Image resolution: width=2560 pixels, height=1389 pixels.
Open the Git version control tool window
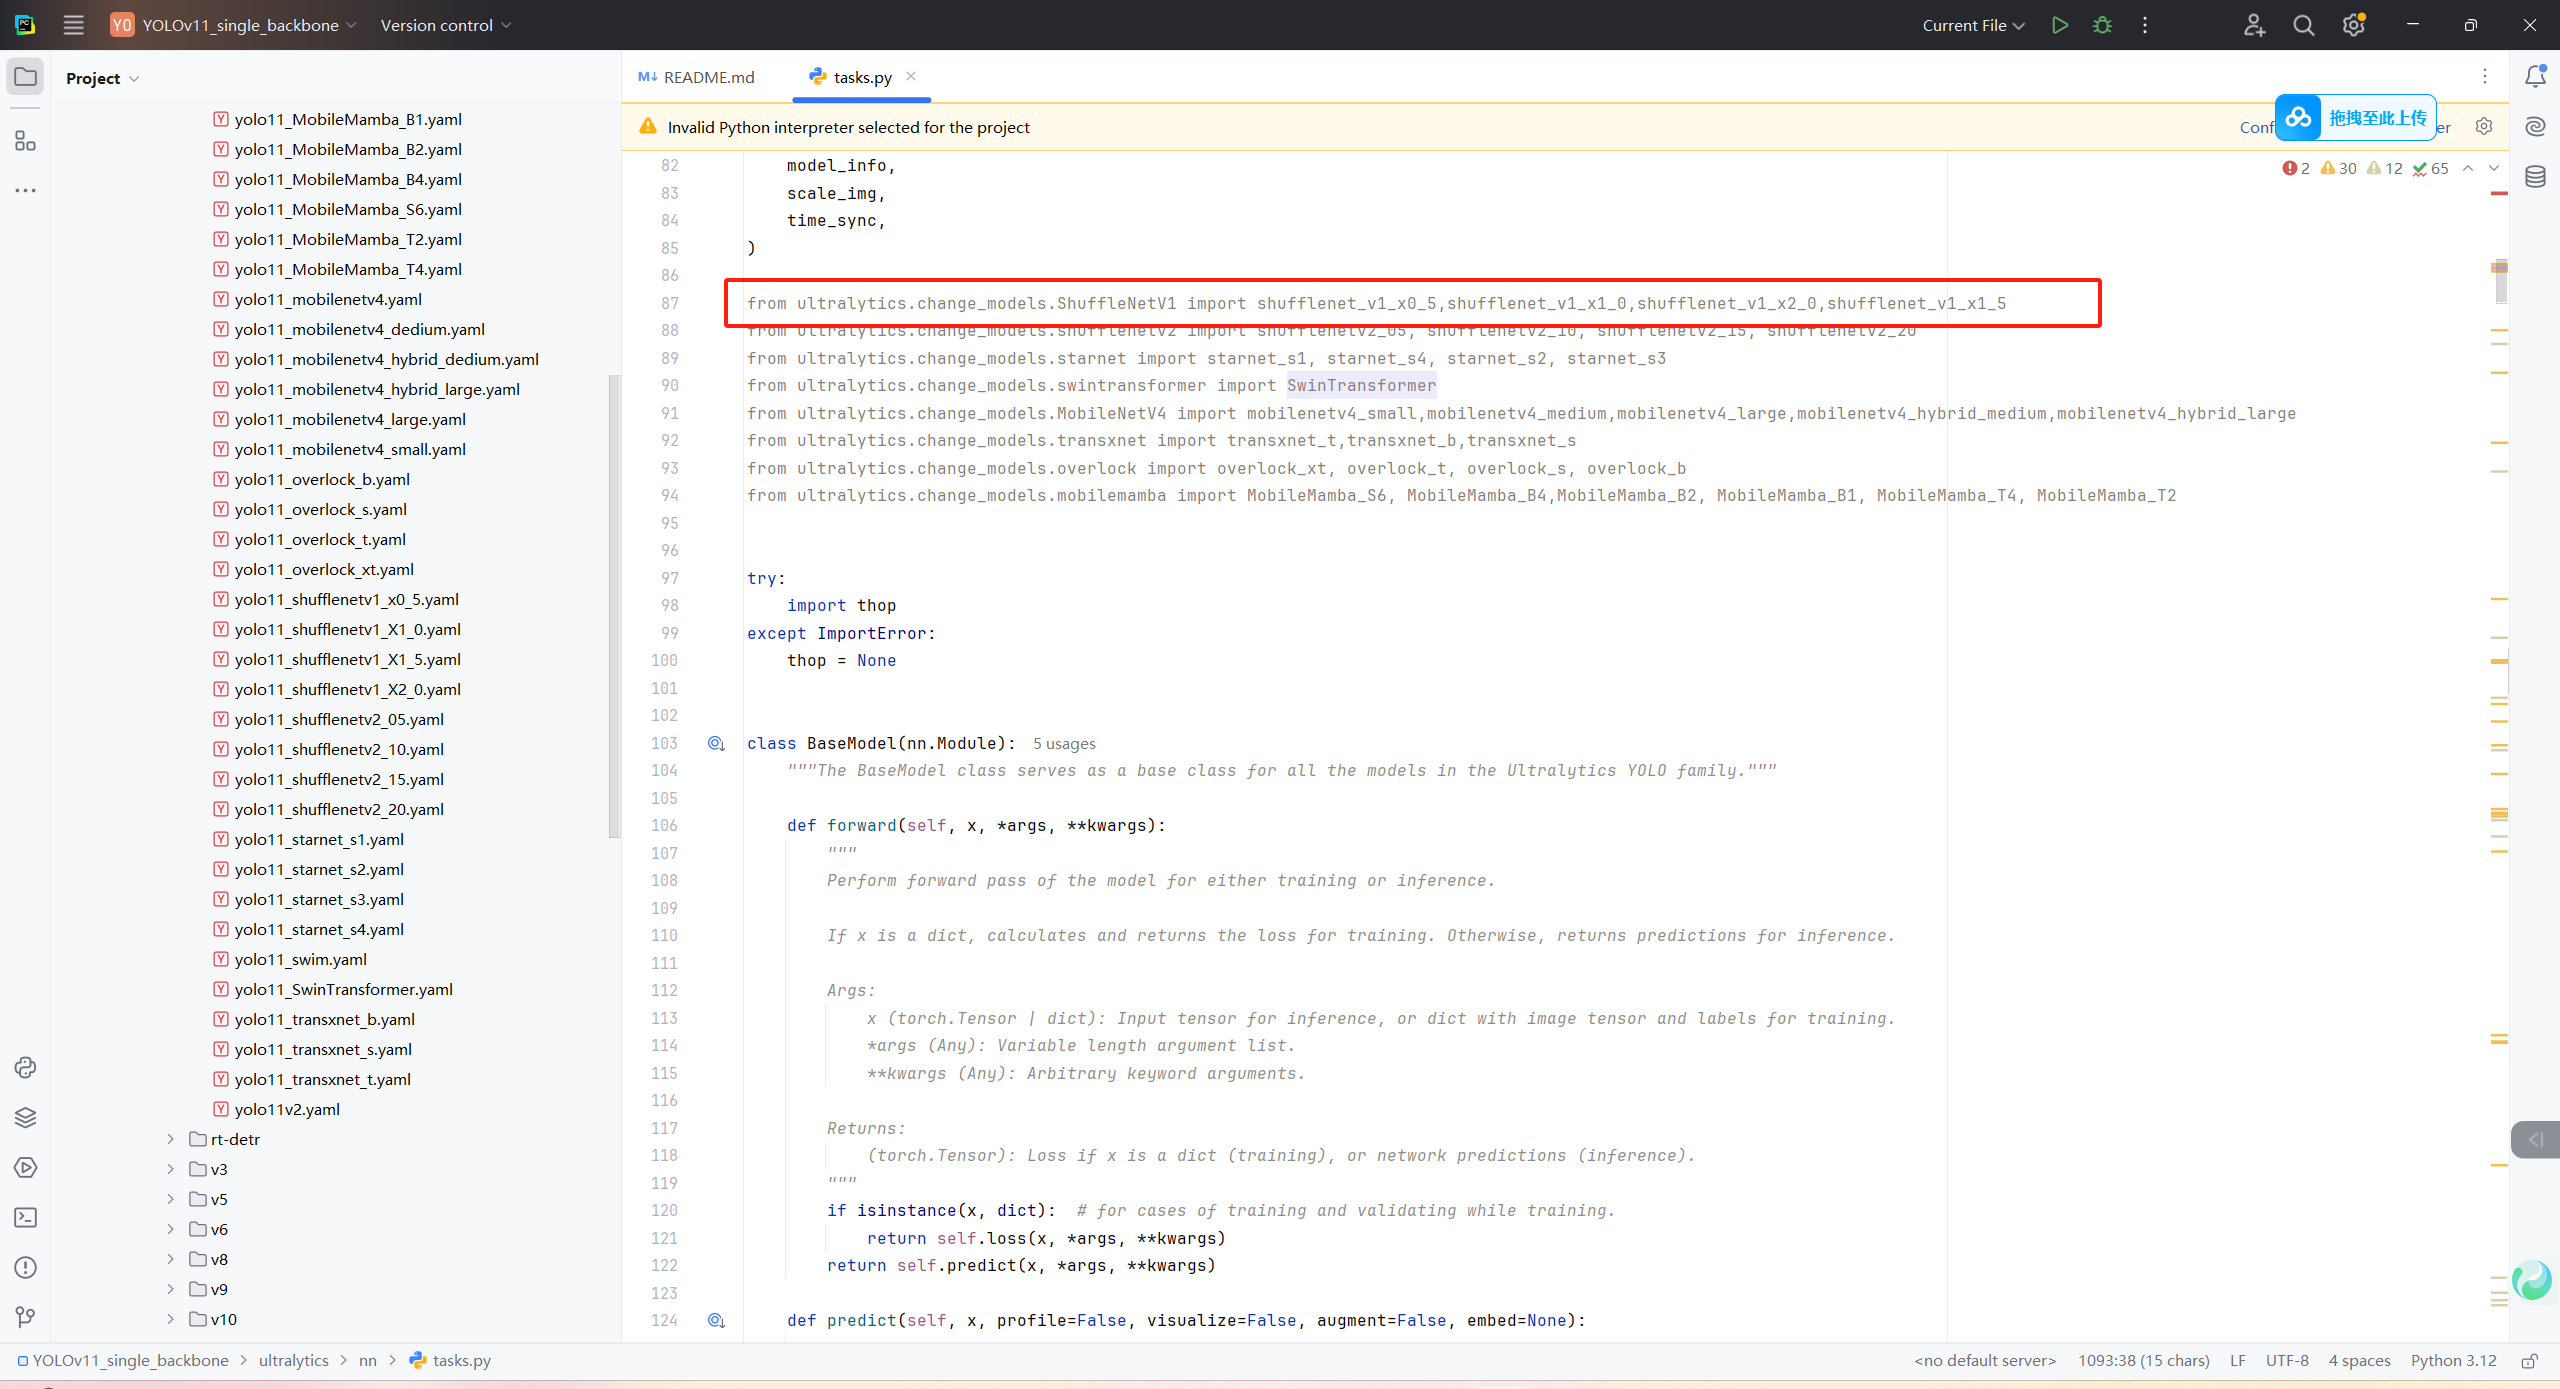pos(25,1317)
